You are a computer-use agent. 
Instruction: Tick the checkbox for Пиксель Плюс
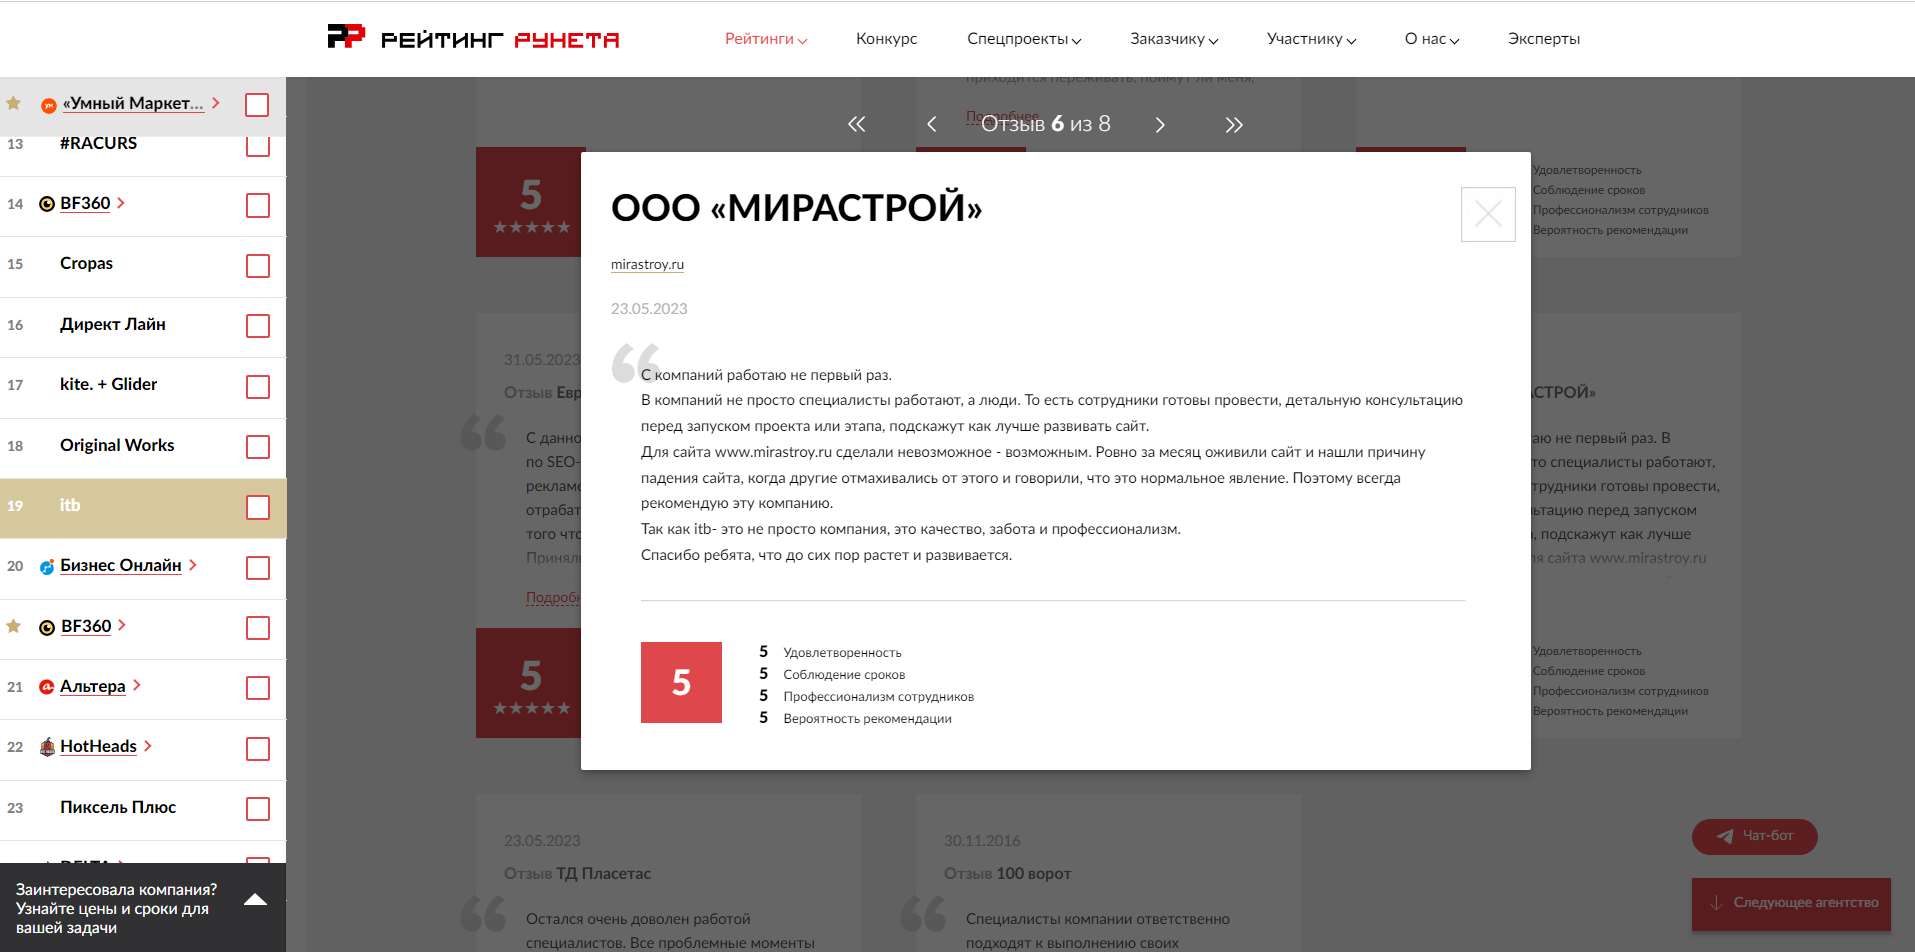click(258, 809)
